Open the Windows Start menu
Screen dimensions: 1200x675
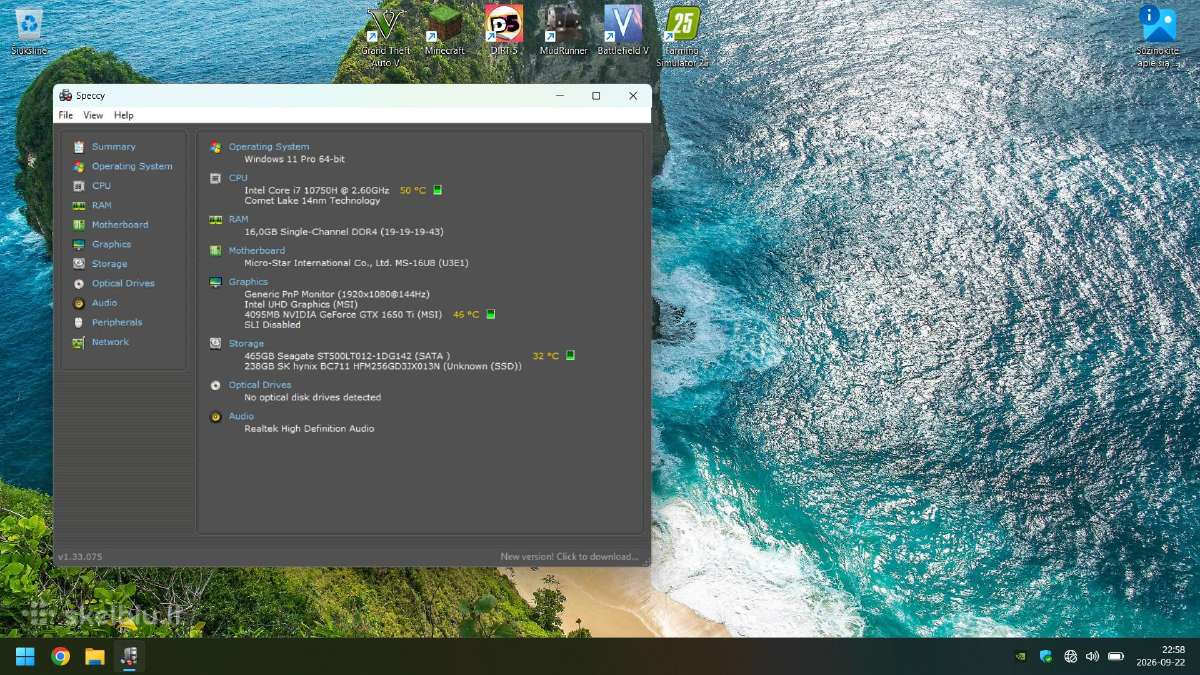tap(25, 656)
